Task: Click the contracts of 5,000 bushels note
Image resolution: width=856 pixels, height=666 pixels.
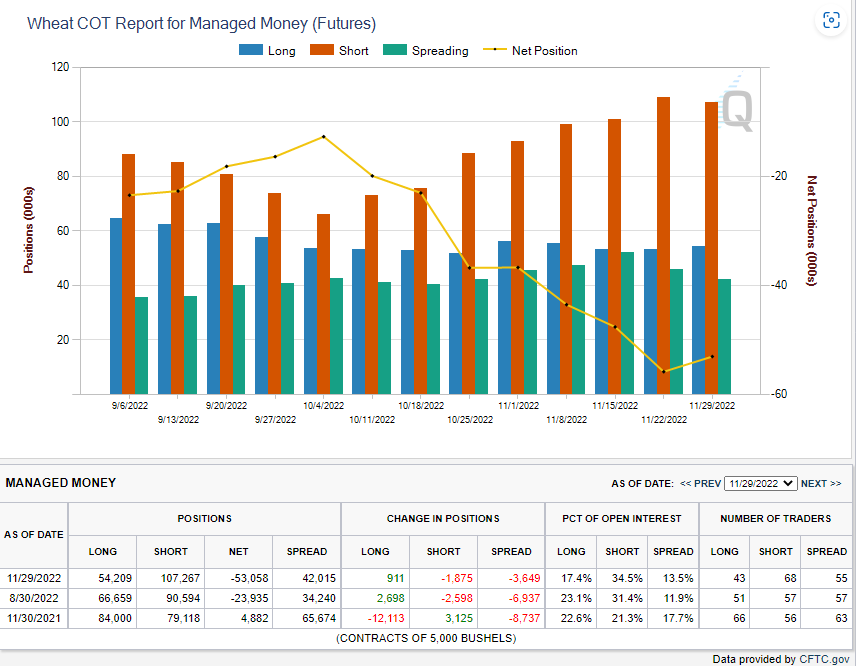Action: (426, 639)
